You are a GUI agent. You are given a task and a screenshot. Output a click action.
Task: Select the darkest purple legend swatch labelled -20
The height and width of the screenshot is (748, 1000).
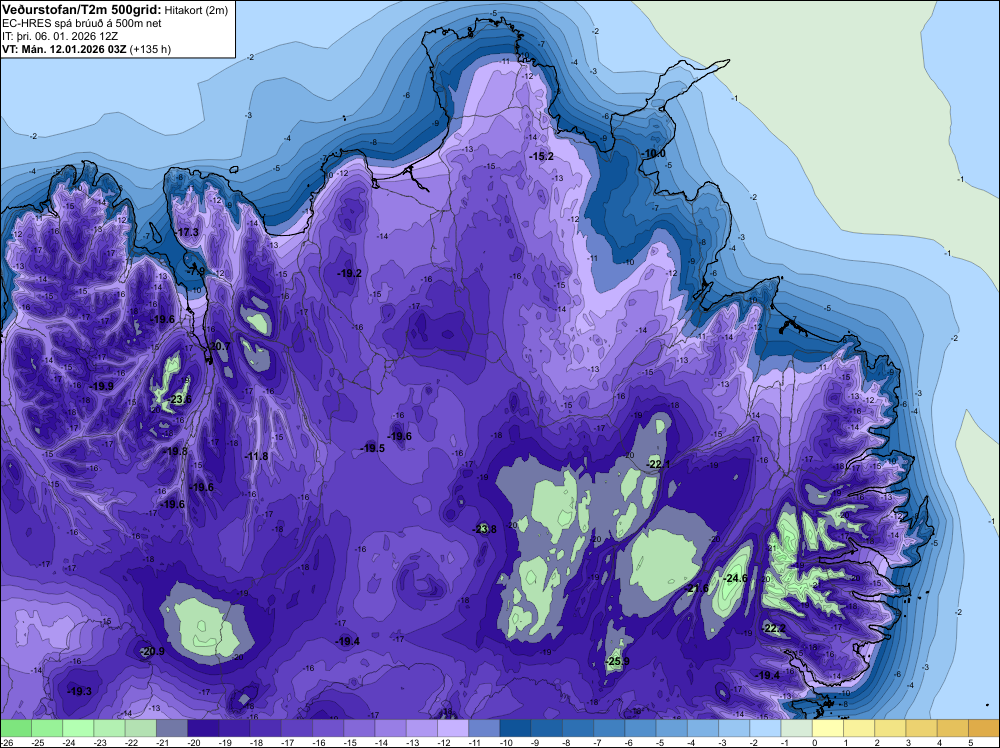click(x=203, y=728)
